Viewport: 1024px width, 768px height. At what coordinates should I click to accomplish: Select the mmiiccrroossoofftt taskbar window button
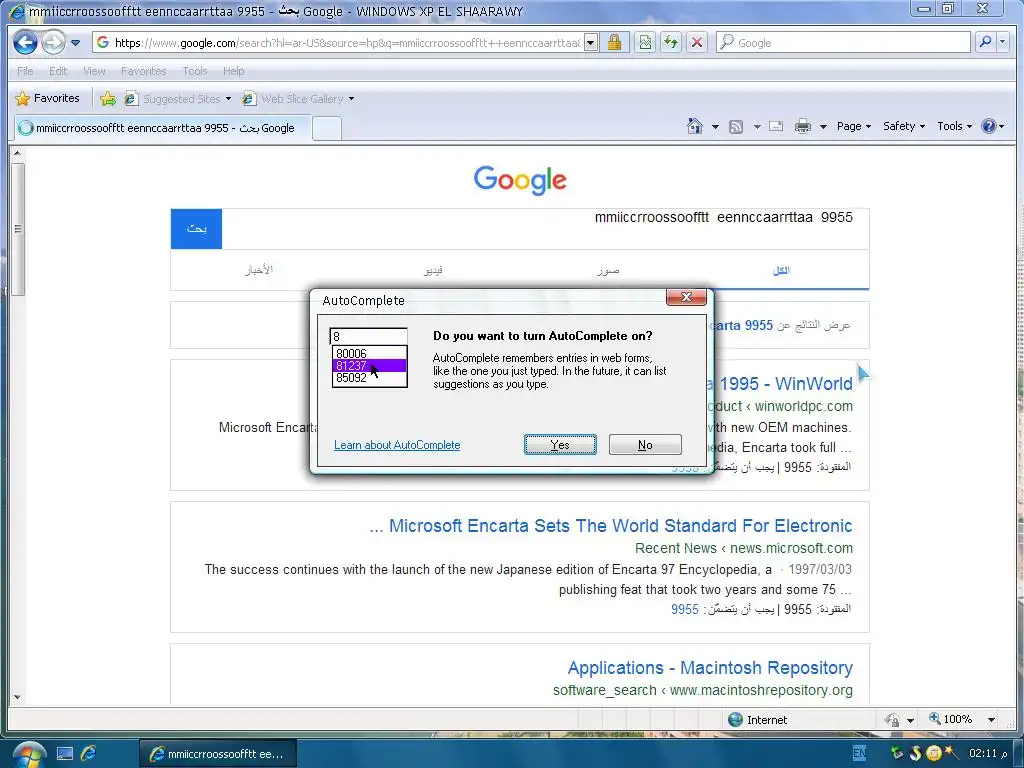coord(218,754)
